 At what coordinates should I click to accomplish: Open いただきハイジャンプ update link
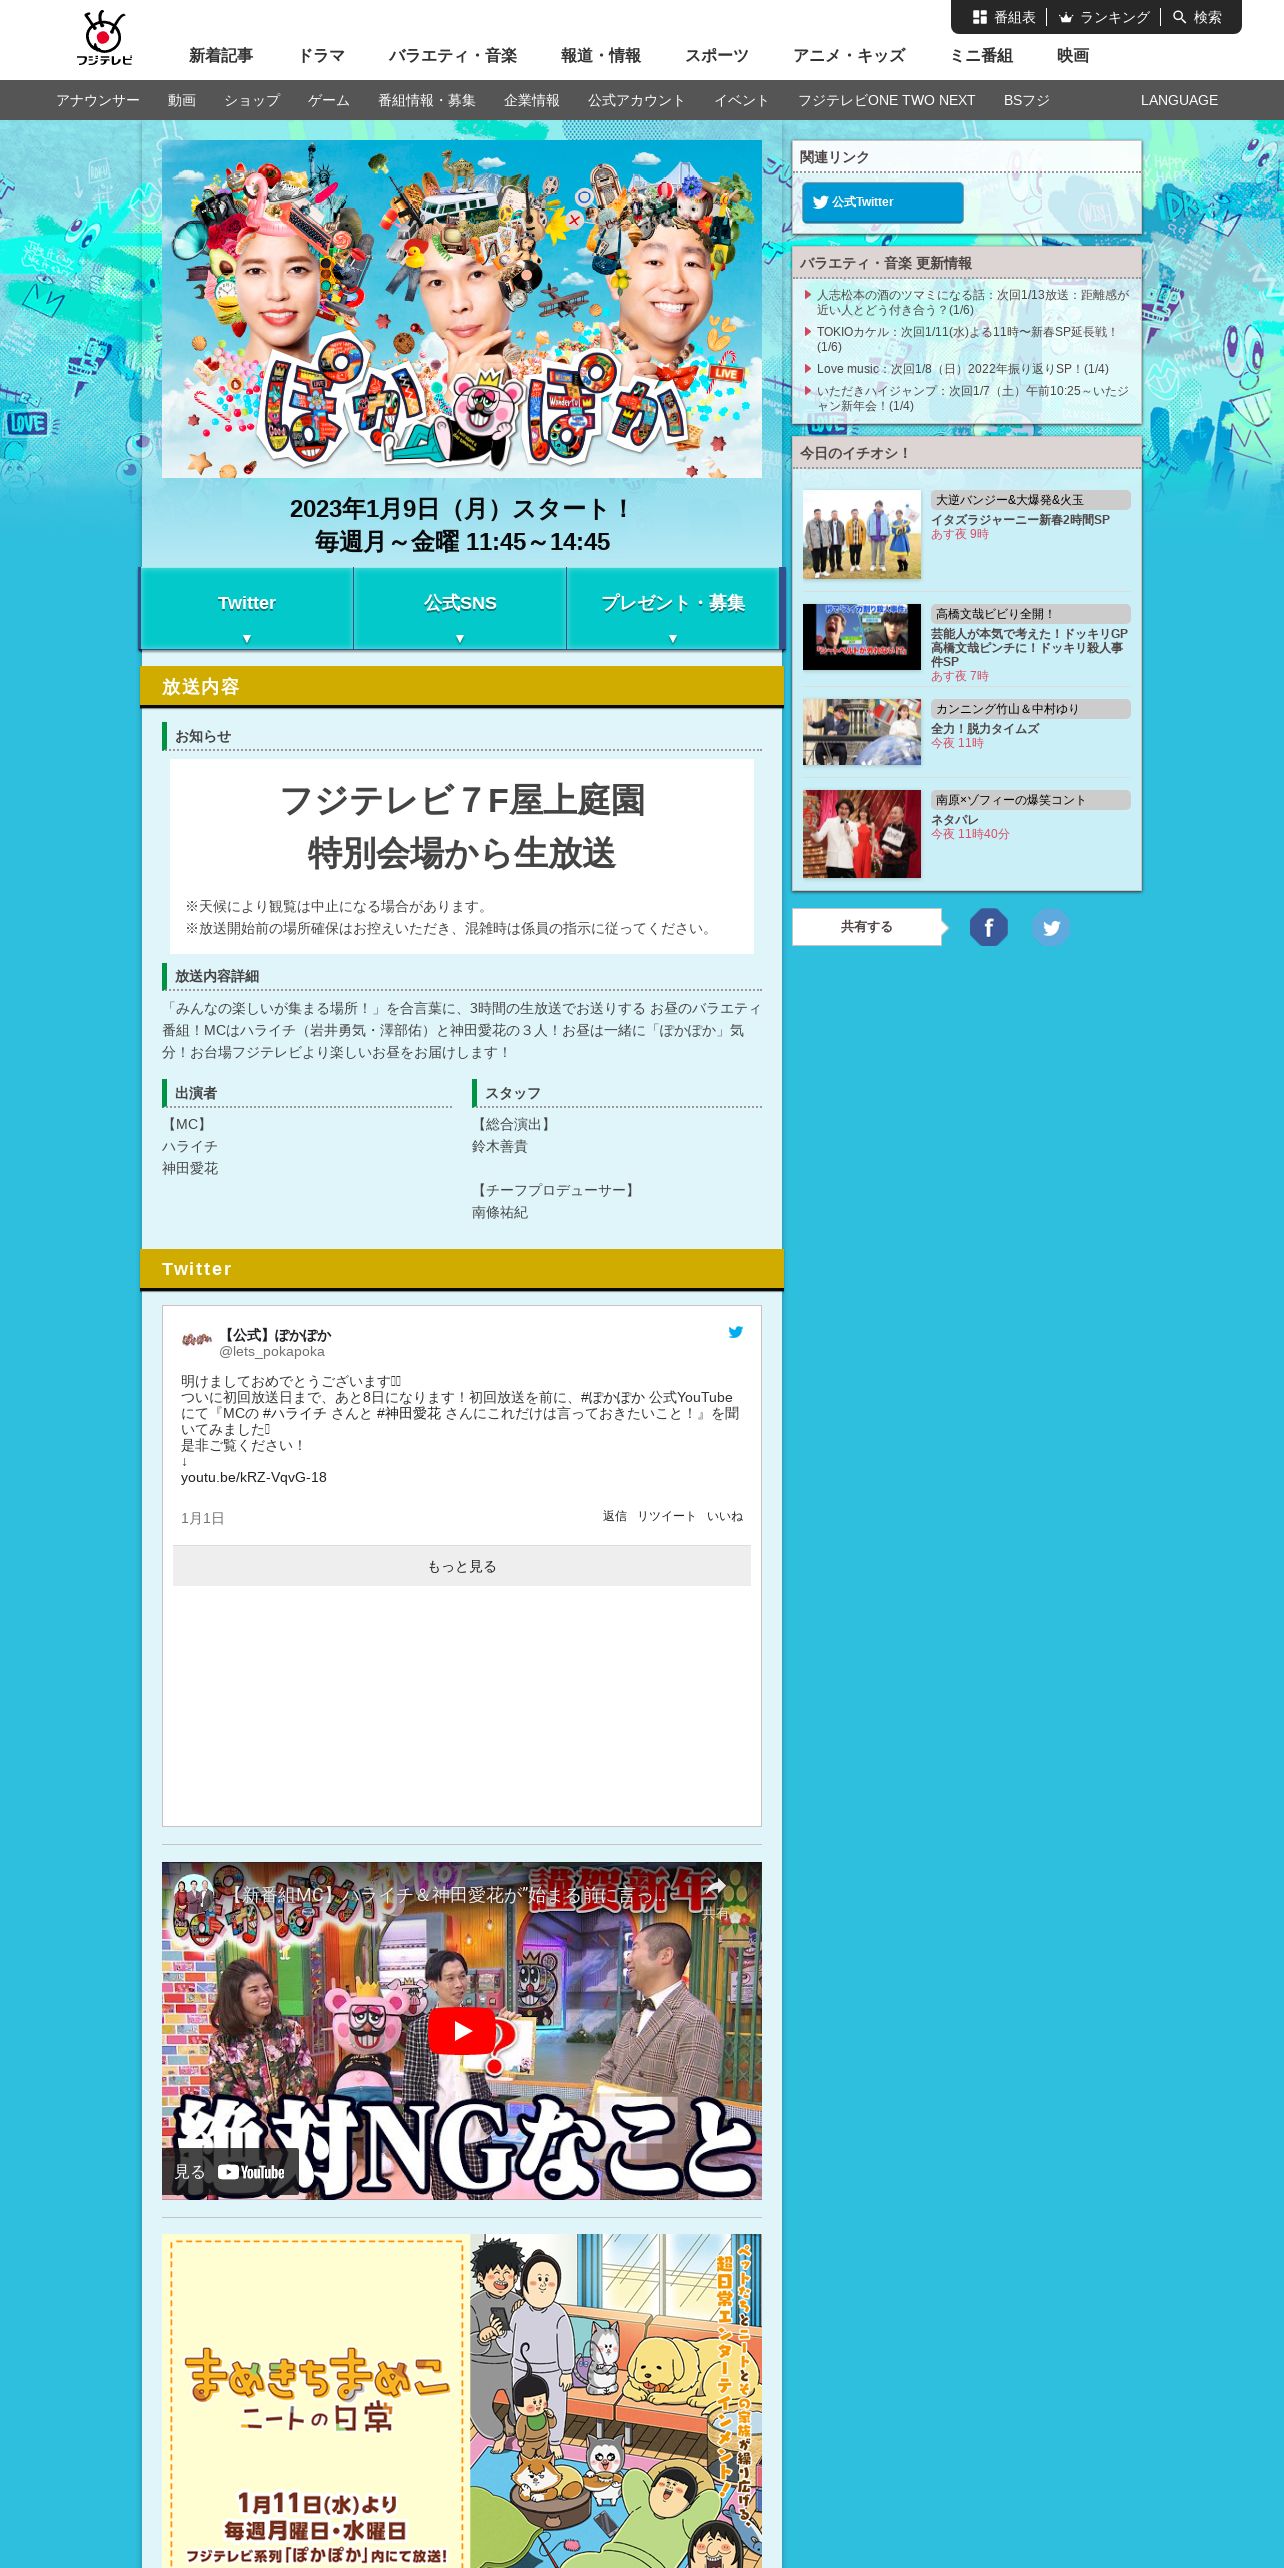[972, 398]
